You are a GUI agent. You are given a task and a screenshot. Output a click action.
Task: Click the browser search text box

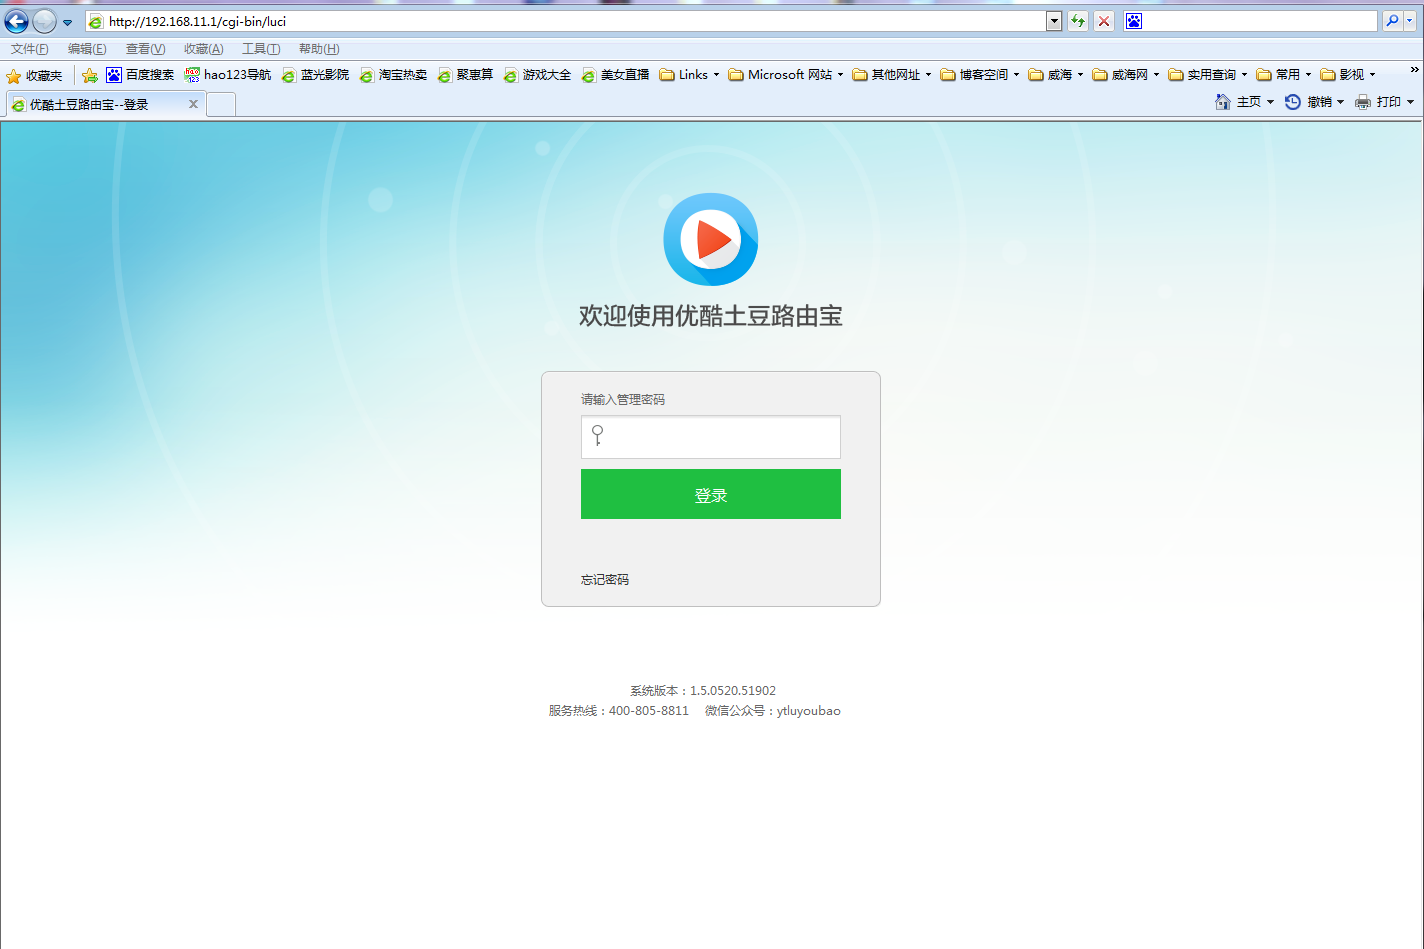click(1260, 21)
